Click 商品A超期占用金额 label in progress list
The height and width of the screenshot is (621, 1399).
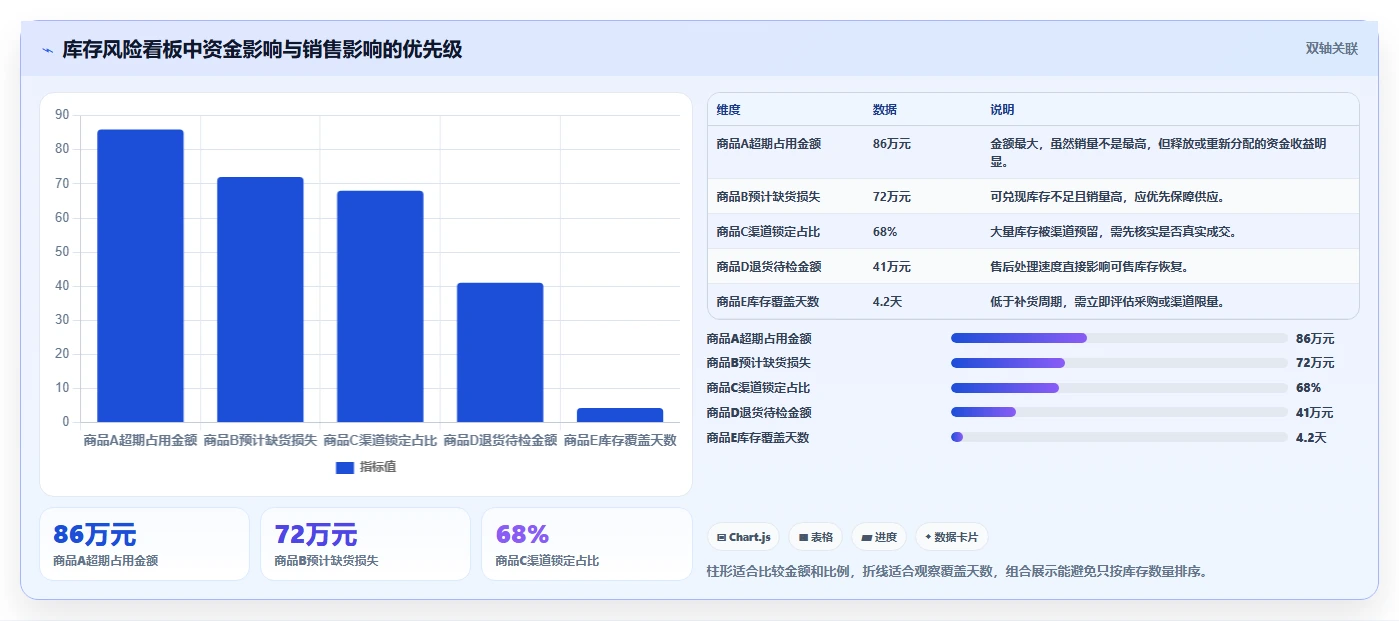pyautogui.click(x=759, y=338)
